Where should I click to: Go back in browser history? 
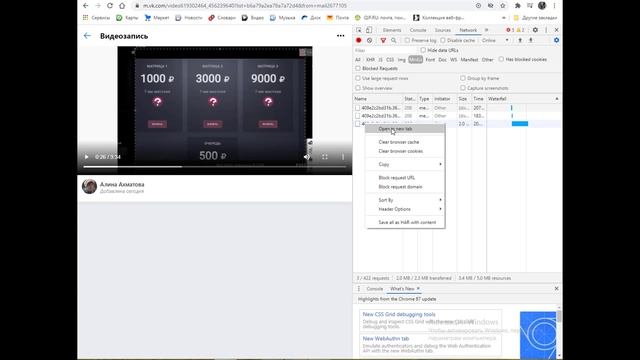(x=85, y=6)
